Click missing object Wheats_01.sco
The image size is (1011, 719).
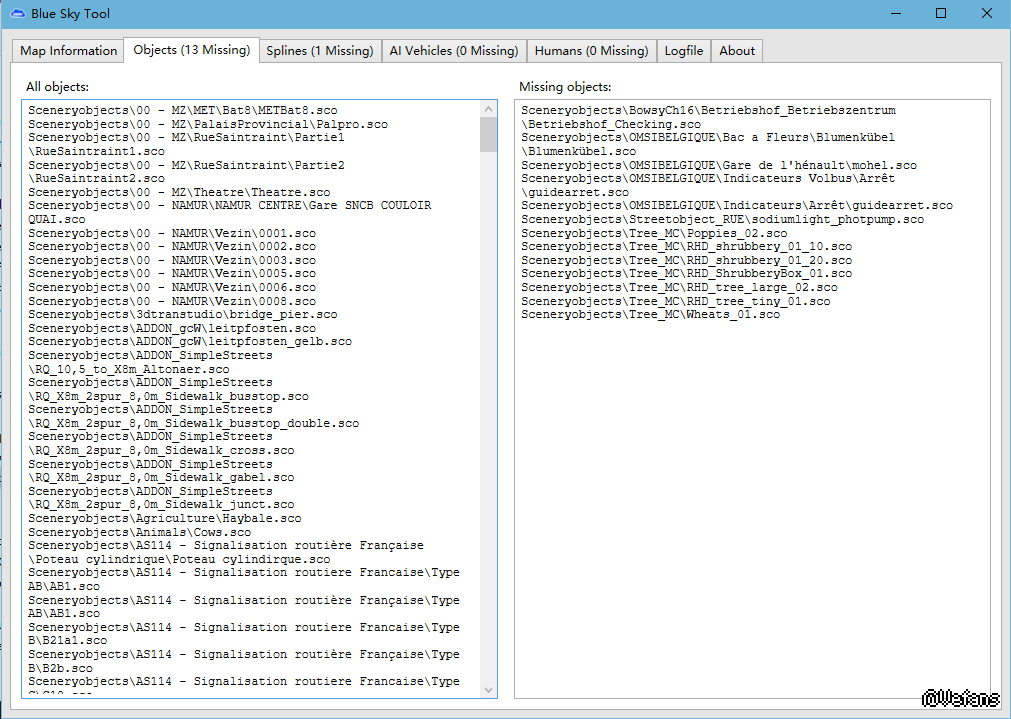coord(650,314)
